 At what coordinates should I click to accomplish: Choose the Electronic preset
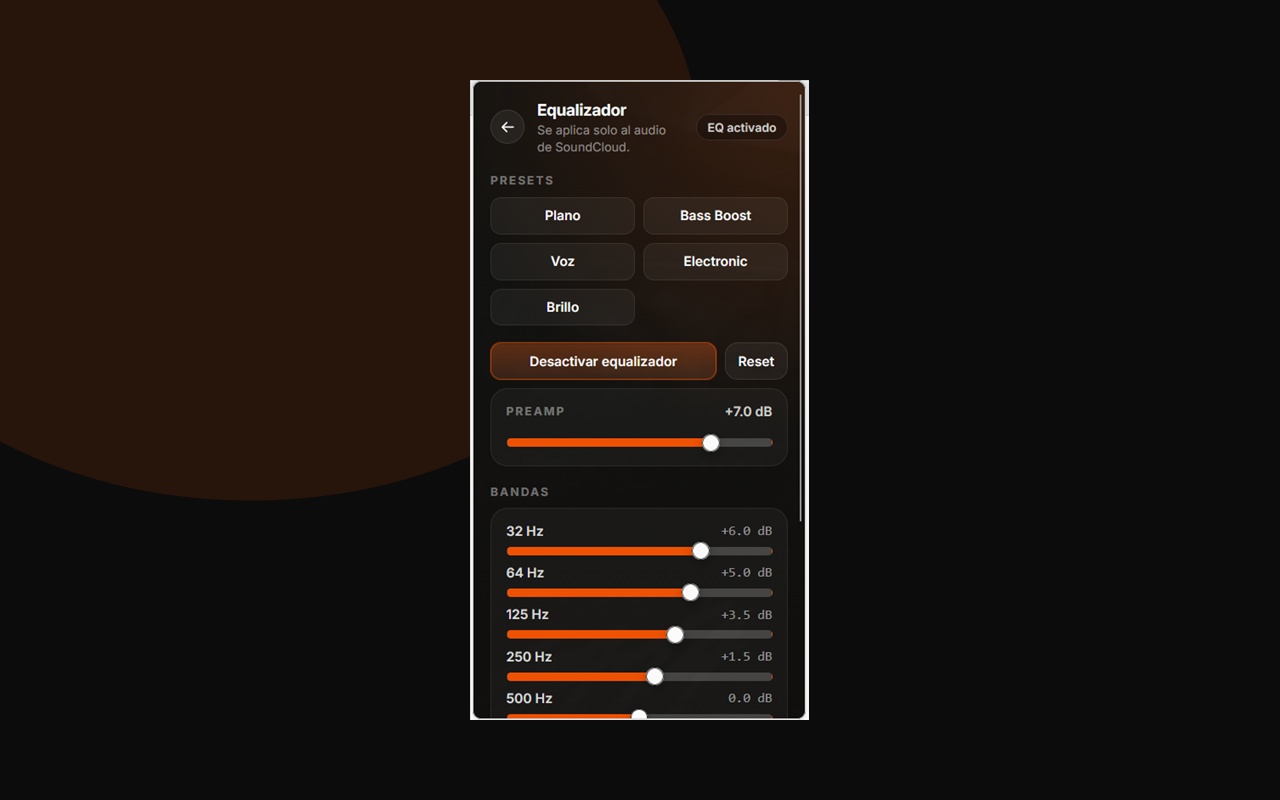[x=715, y=262]
